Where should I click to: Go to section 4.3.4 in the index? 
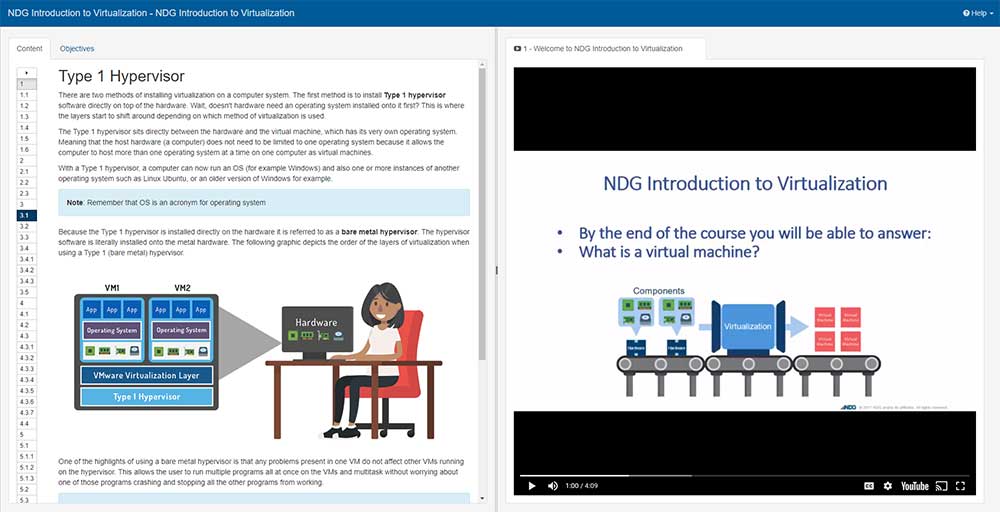[26, 380]
